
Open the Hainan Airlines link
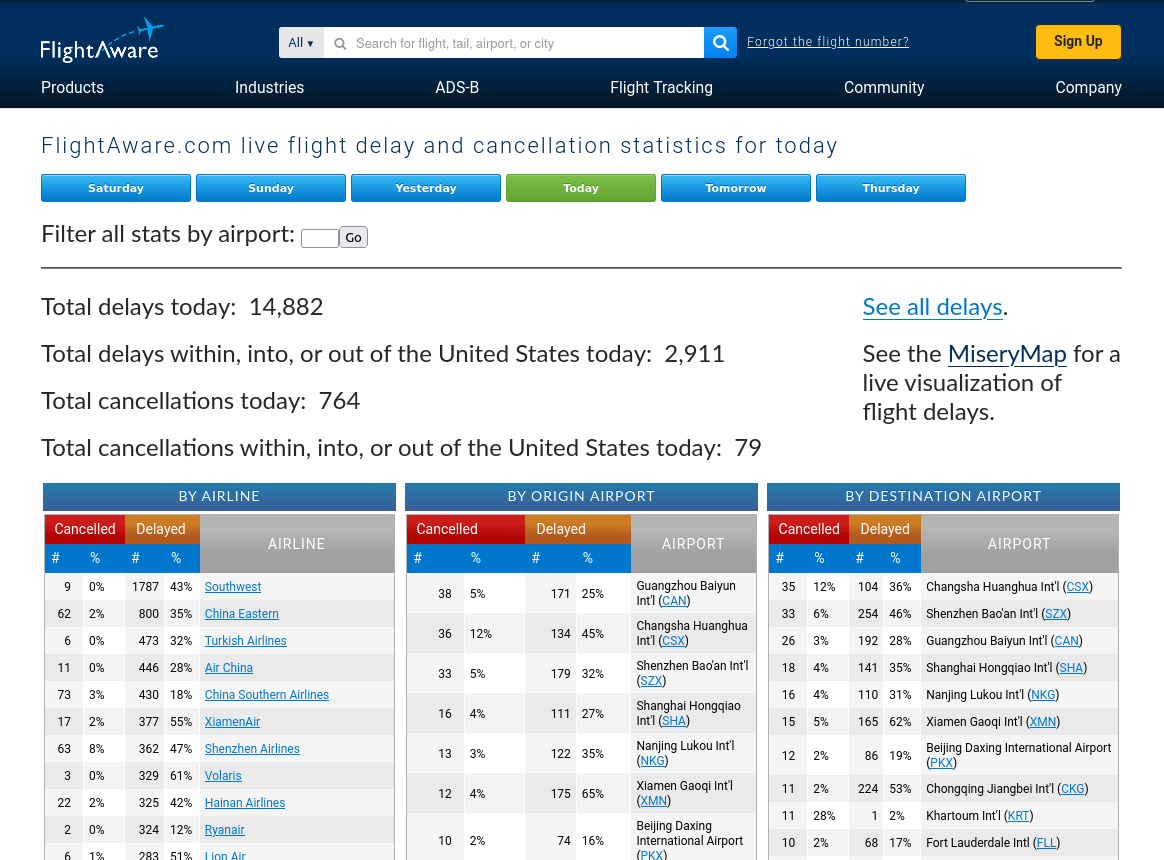pyautogui.click(x=245, y=803)
